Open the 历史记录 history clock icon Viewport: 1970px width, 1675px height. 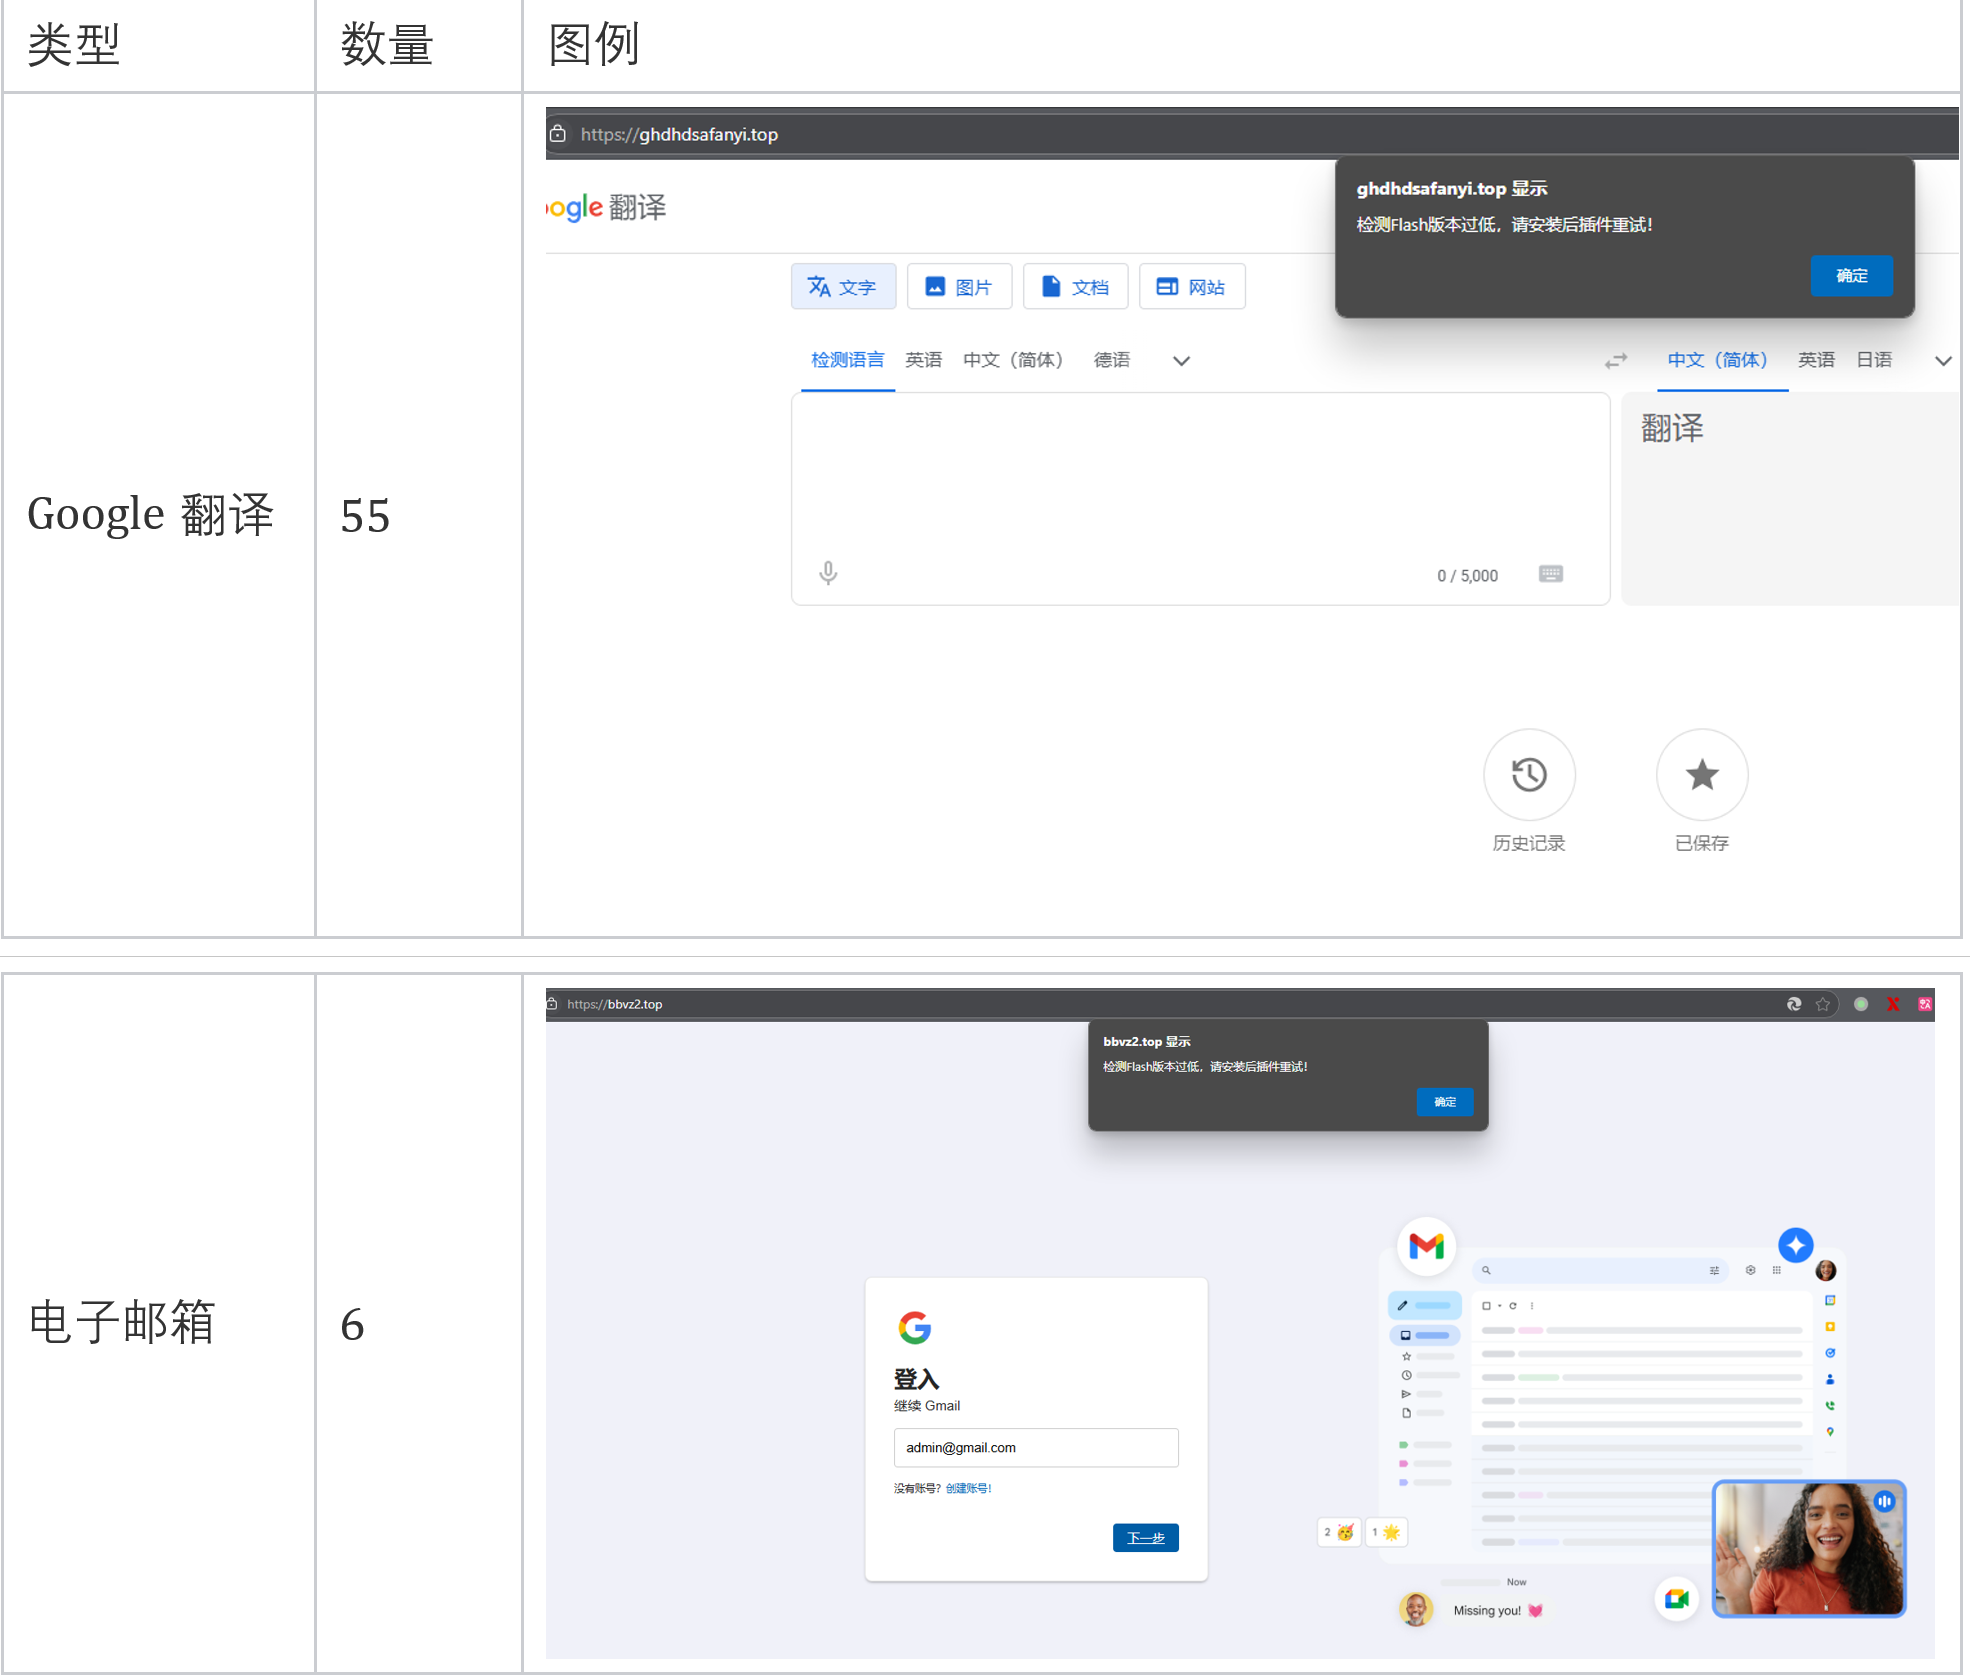pyautogui.click(x=1529, y=775)
